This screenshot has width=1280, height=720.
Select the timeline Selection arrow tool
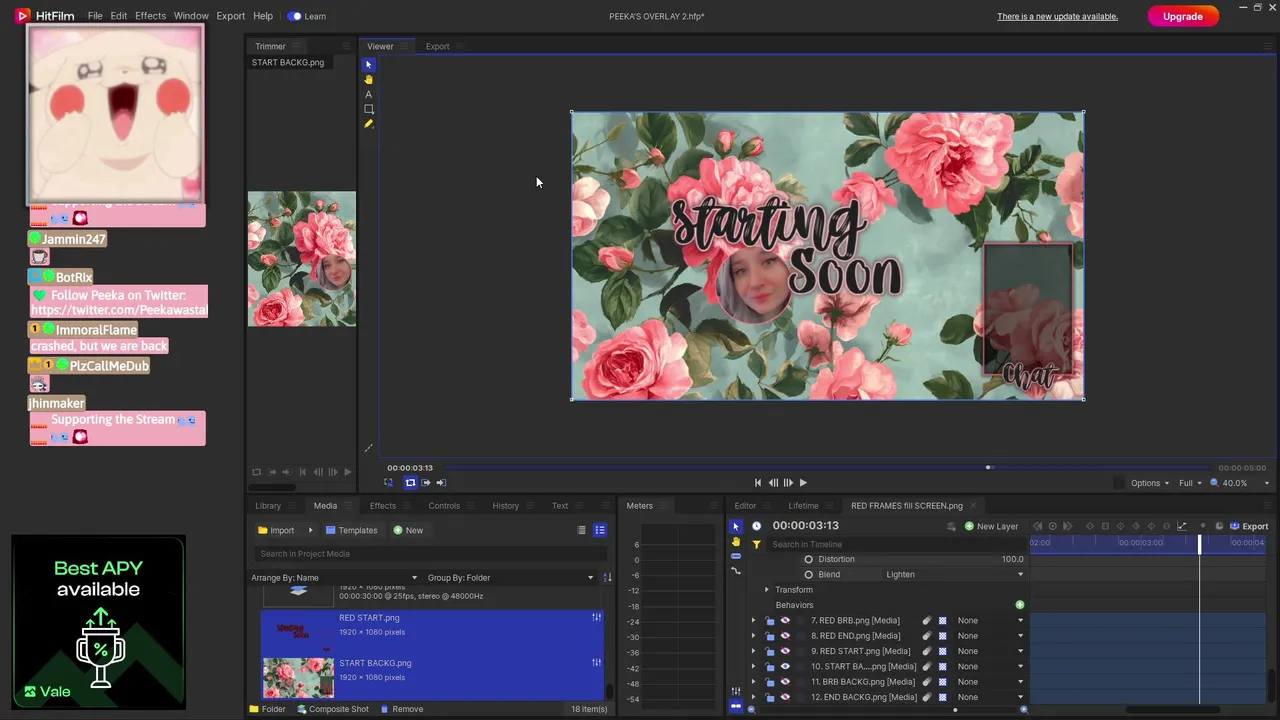(x=736, y=526)
